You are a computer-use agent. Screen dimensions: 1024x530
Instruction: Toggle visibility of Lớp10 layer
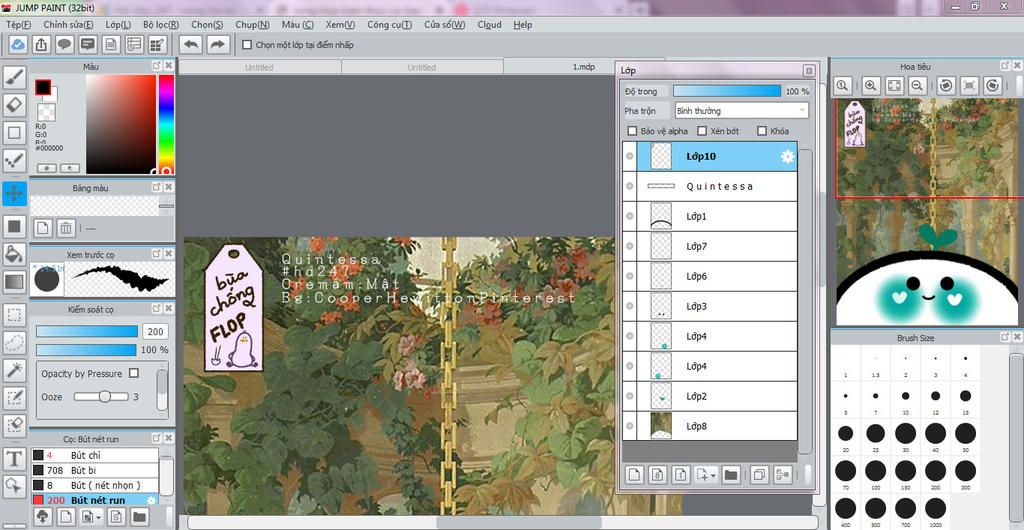[x=630, y=157]
